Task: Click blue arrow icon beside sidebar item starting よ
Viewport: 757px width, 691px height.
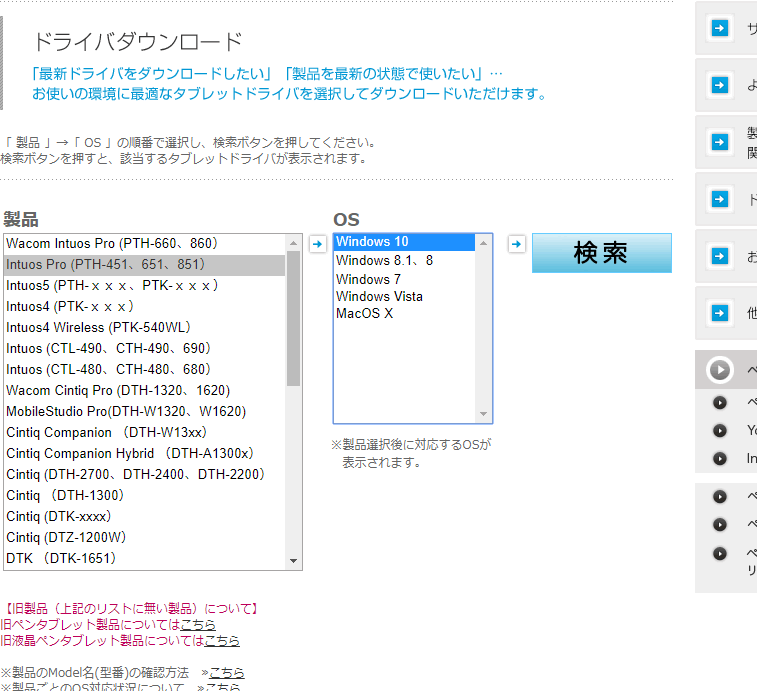Action: tap(720, 85)
